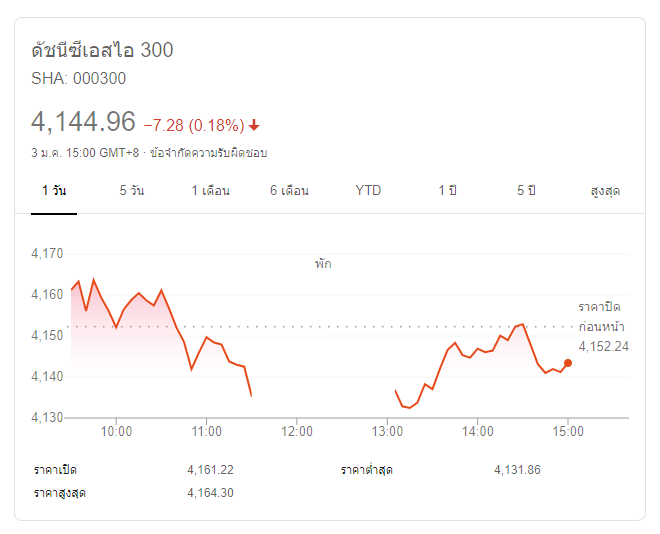Click the −7.28 (0.18%) change value

[x=194, y=125]
